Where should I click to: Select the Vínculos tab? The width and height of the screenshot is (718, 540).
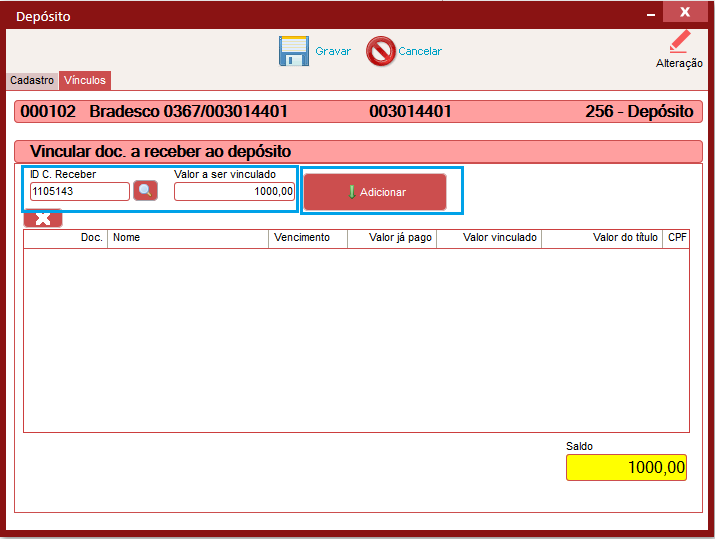tap(85, 80)
